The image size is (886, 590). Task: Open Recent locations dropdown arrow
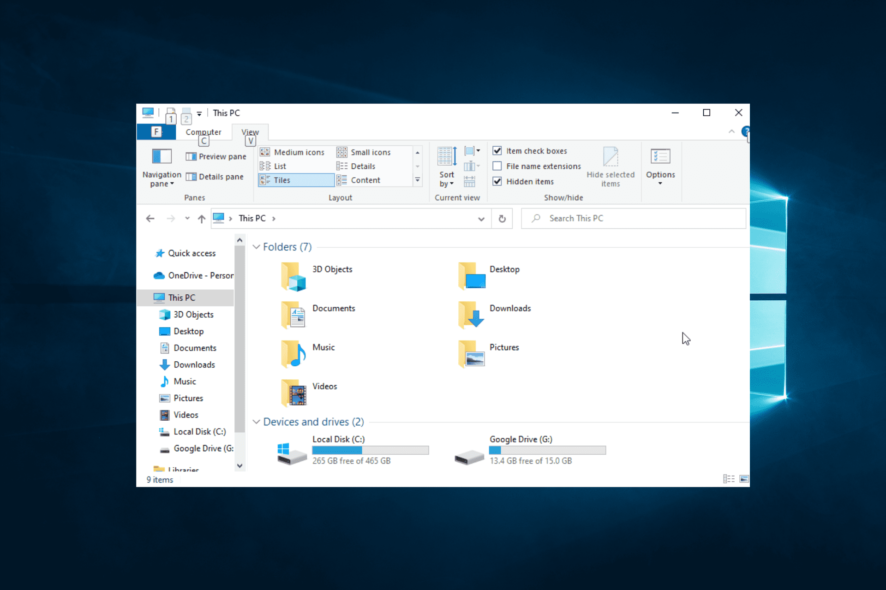tap(187, 219)
